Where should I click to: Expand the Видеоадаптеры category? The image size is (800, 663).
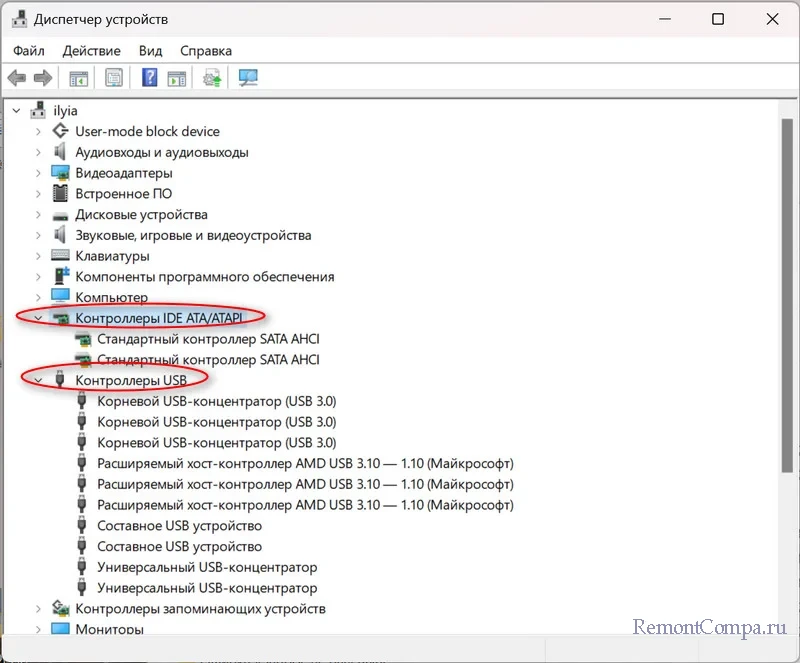38,173
